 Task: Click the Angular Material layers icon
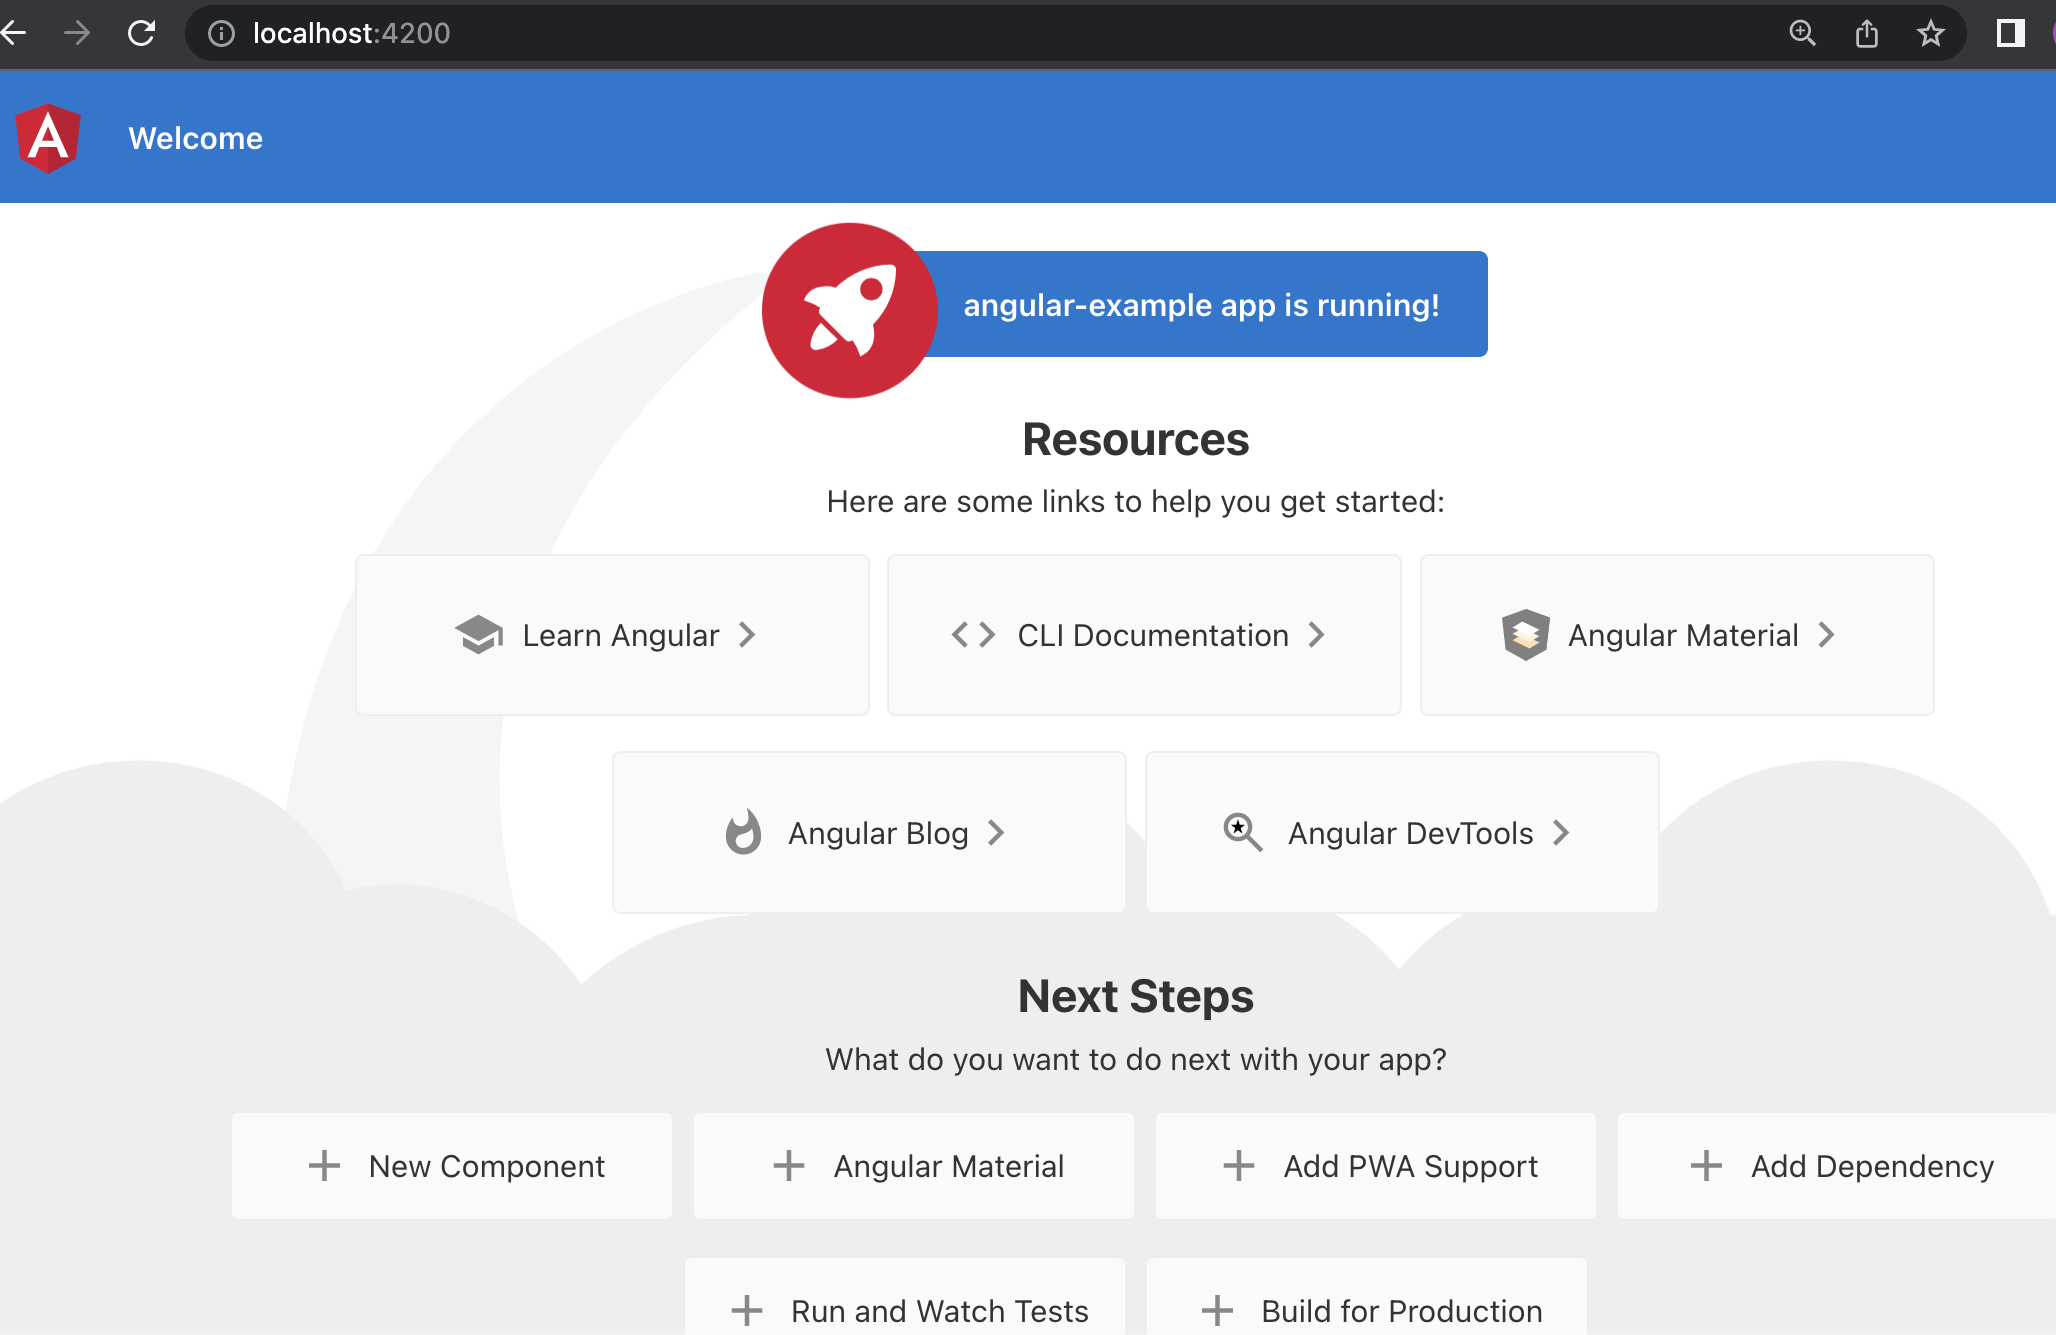click(1524, 634)
